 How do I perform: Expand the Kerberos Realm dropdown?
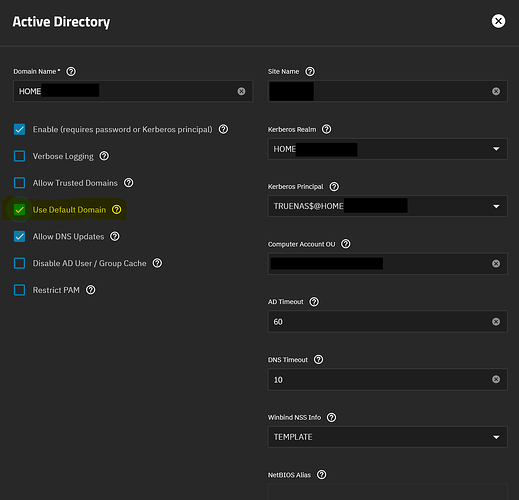coord(387,149)
